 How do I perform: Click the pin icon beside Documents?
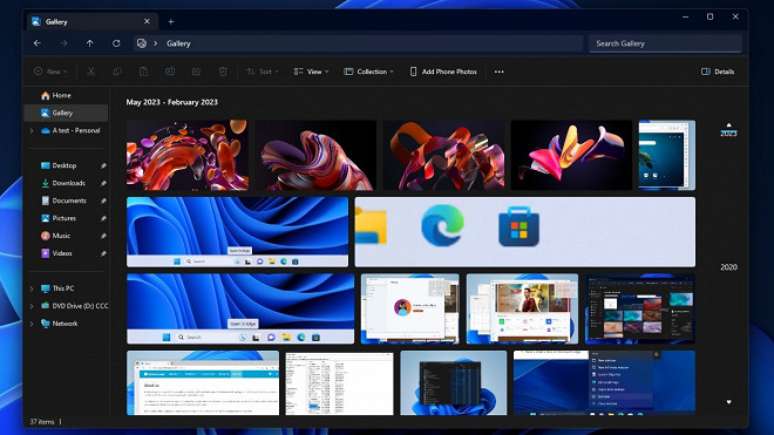coord(103,201)
